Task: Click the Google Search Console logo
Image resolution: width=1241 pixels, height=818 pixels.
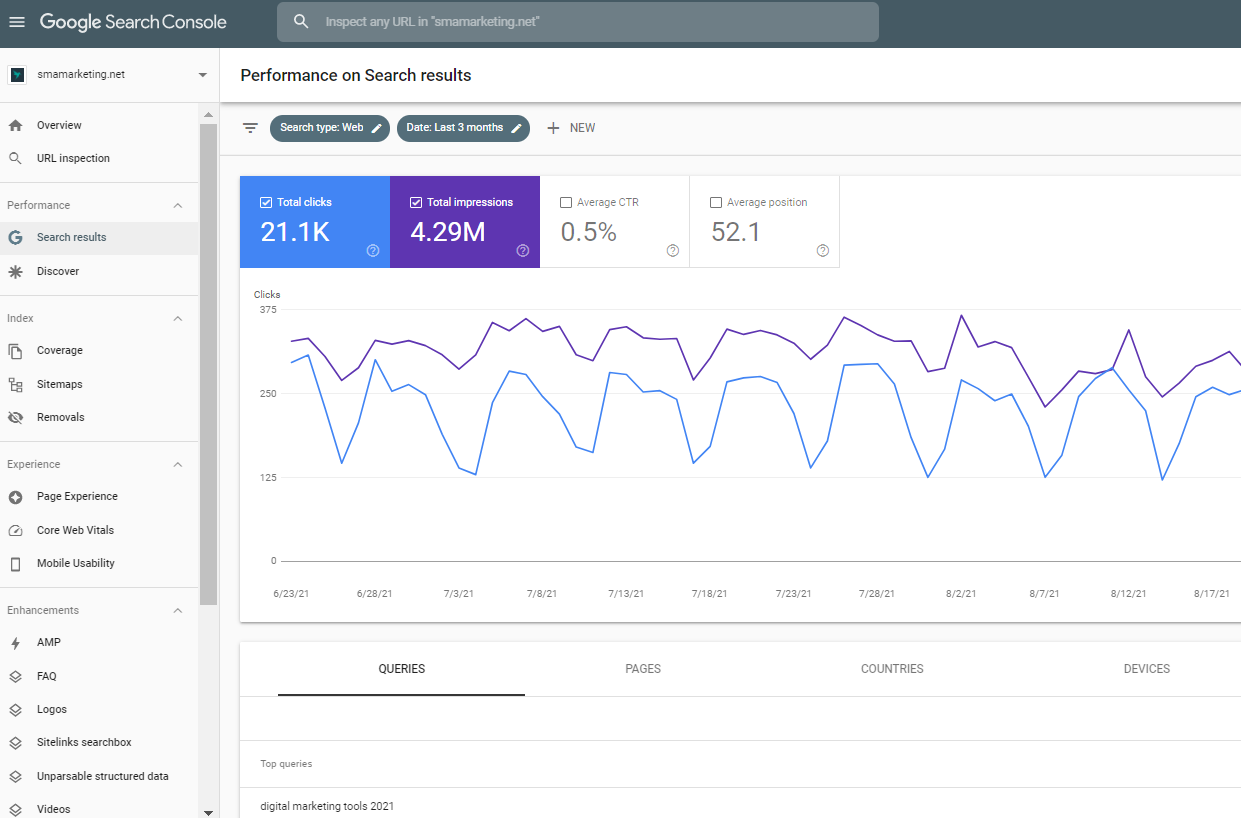Action: tap(133, 22)
